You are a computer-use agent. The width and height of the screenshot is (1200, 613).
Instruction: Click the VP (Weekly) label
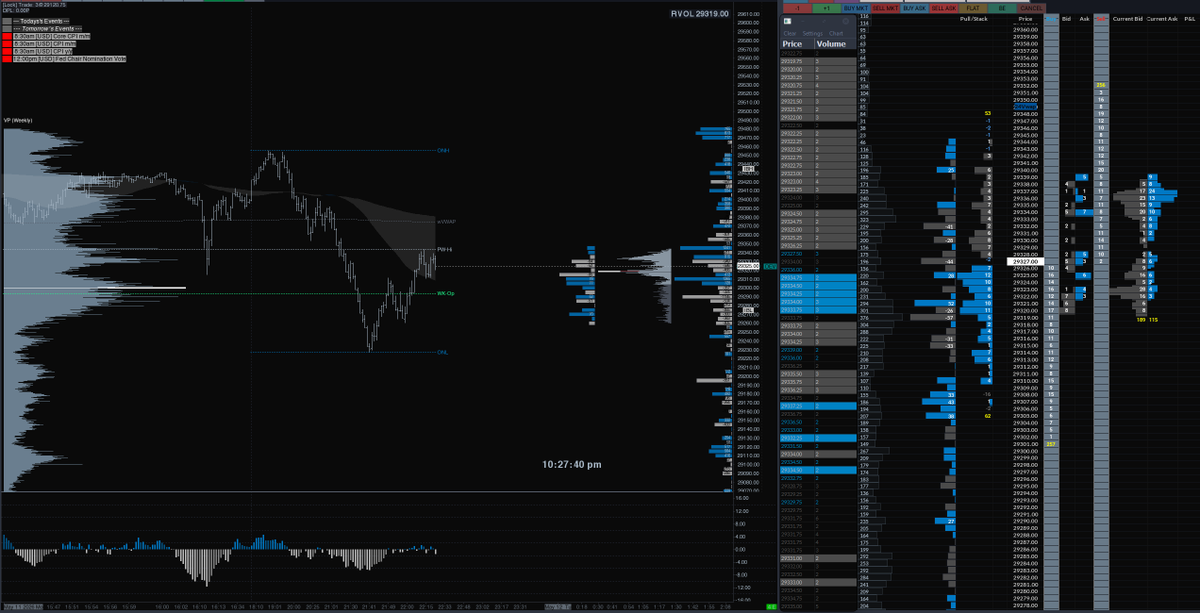tap(19, 120)
